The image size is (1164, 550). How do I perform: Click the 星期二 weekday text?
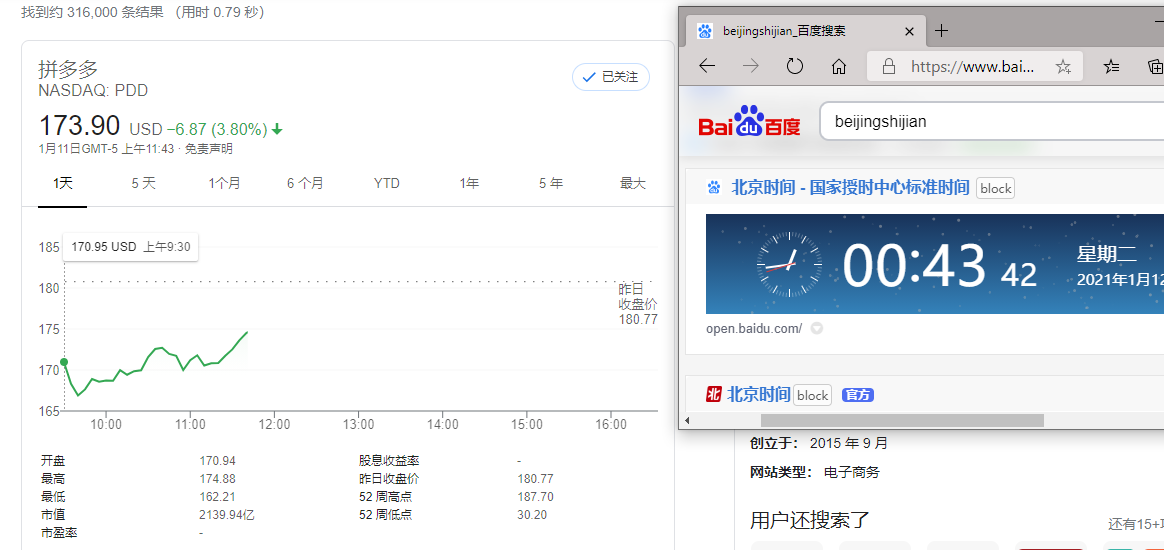1107,254
